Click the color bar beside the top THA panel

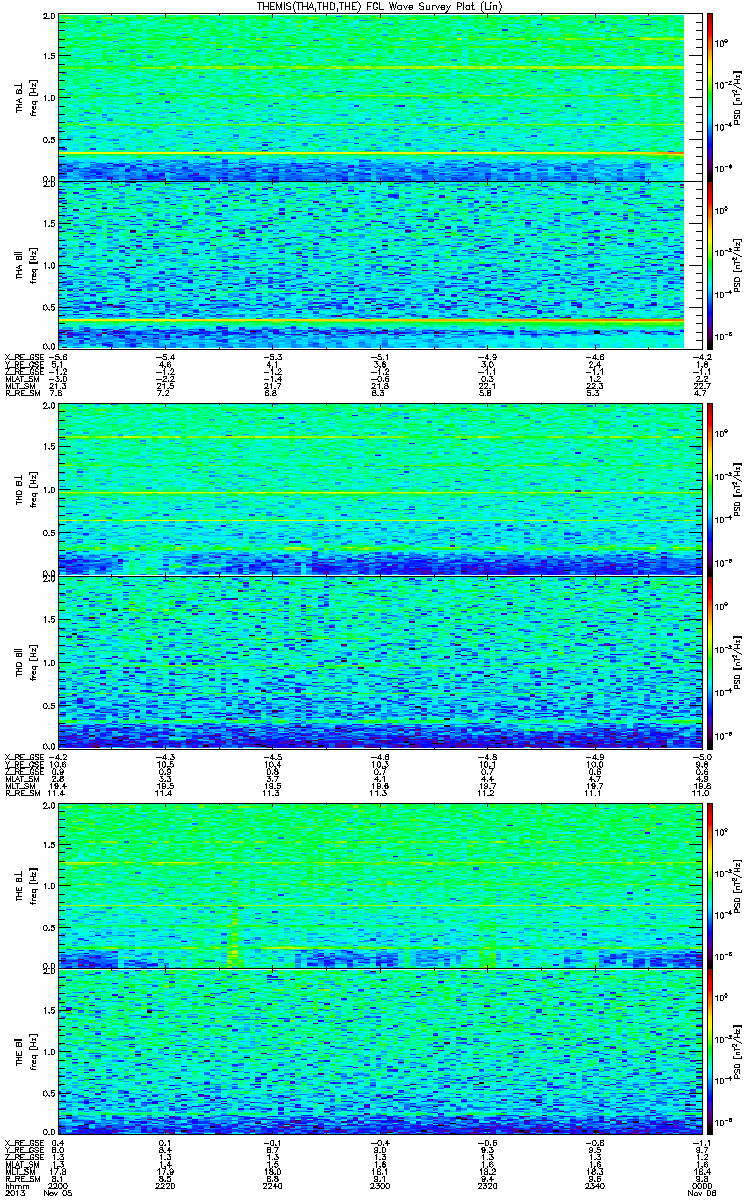click(710, 97)
